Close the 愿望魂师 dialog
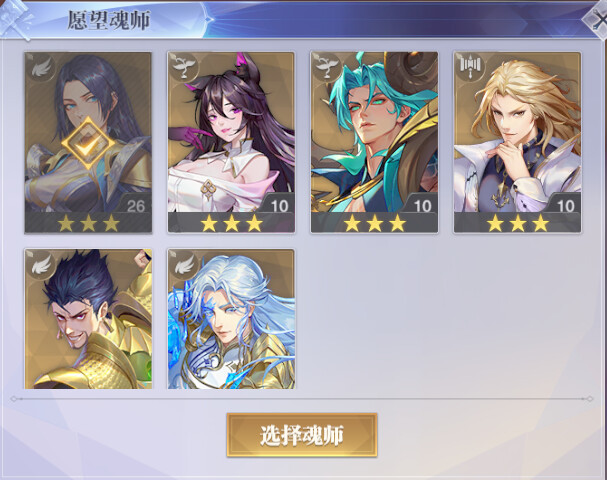Image resolution: width=607 pixels, height=480 pixels. coord(598,20)
